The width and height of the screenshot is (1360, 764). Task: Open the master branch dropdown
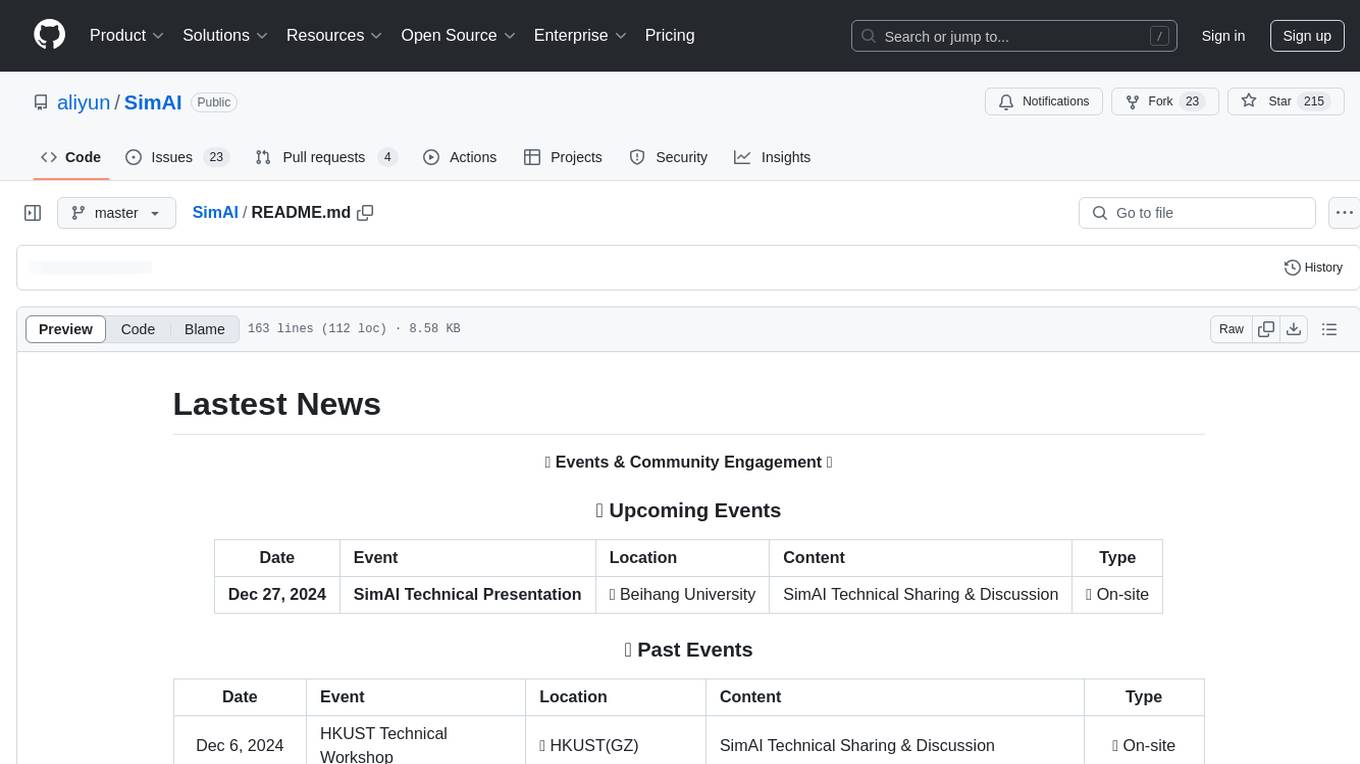(117, 213)
